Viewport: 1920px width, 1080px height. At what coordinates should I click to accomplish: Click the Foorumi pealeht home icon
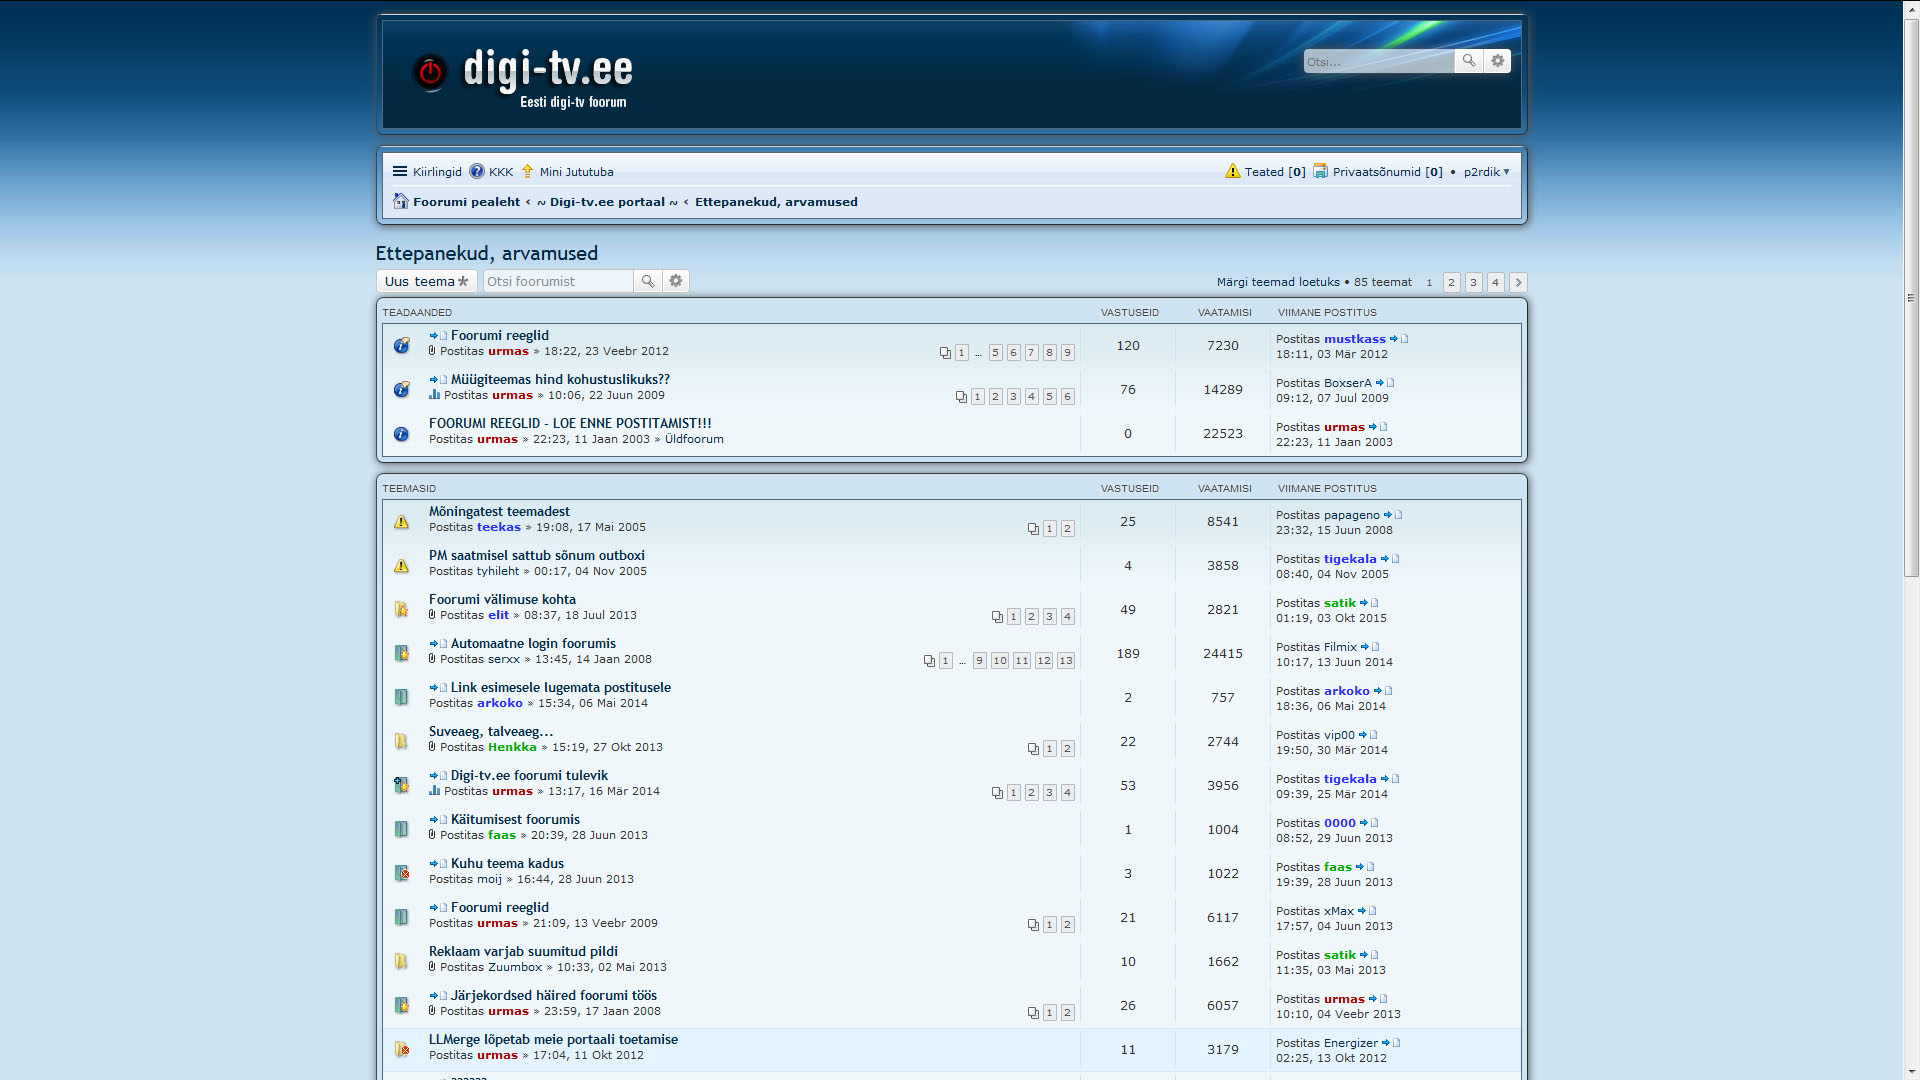pyautogui.click(x=400, y=201)
